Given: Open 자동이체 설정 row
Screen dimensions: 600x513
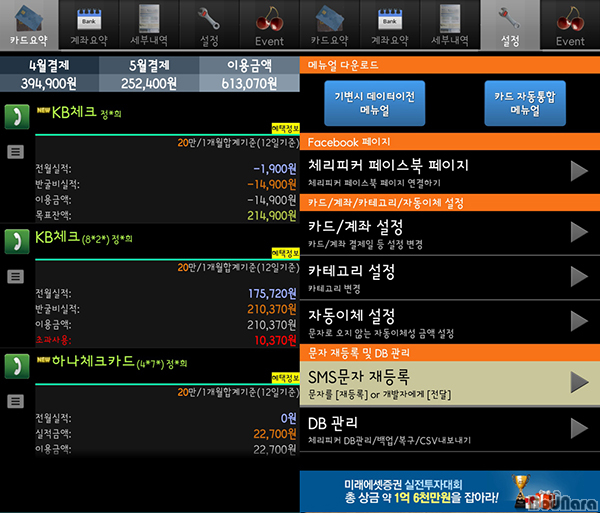Looking at the screenshot, I should pos(450,322).
